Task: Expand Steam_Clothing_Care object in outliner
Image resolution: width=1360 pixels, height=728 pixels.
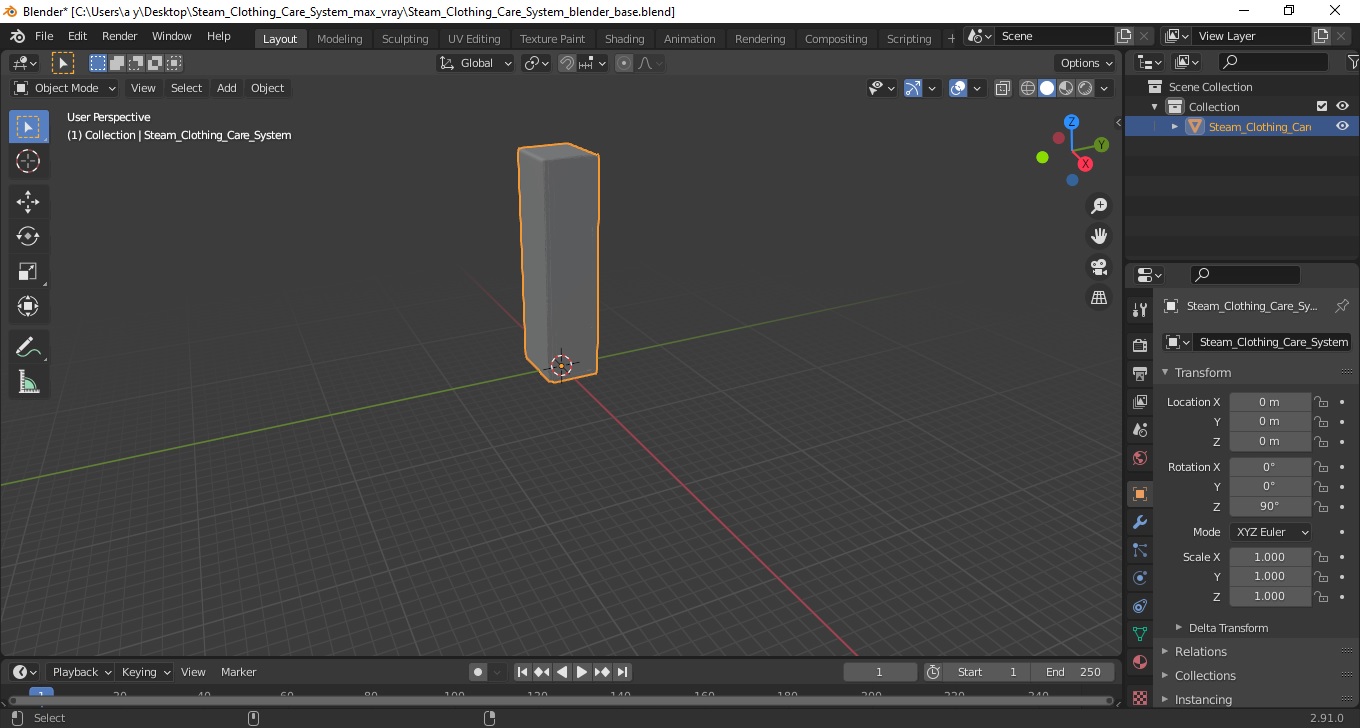Action: 1175,126
